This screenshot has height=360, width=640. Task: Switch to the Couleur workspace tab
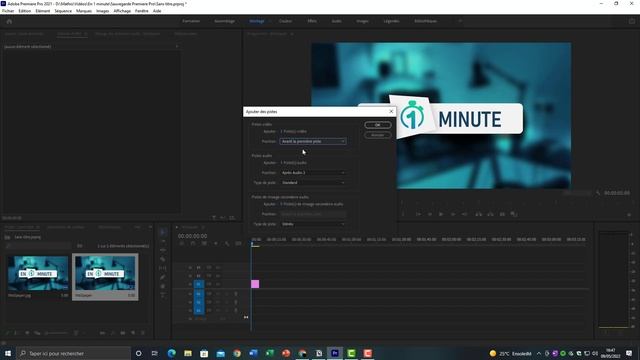click(x=285, y=21)
